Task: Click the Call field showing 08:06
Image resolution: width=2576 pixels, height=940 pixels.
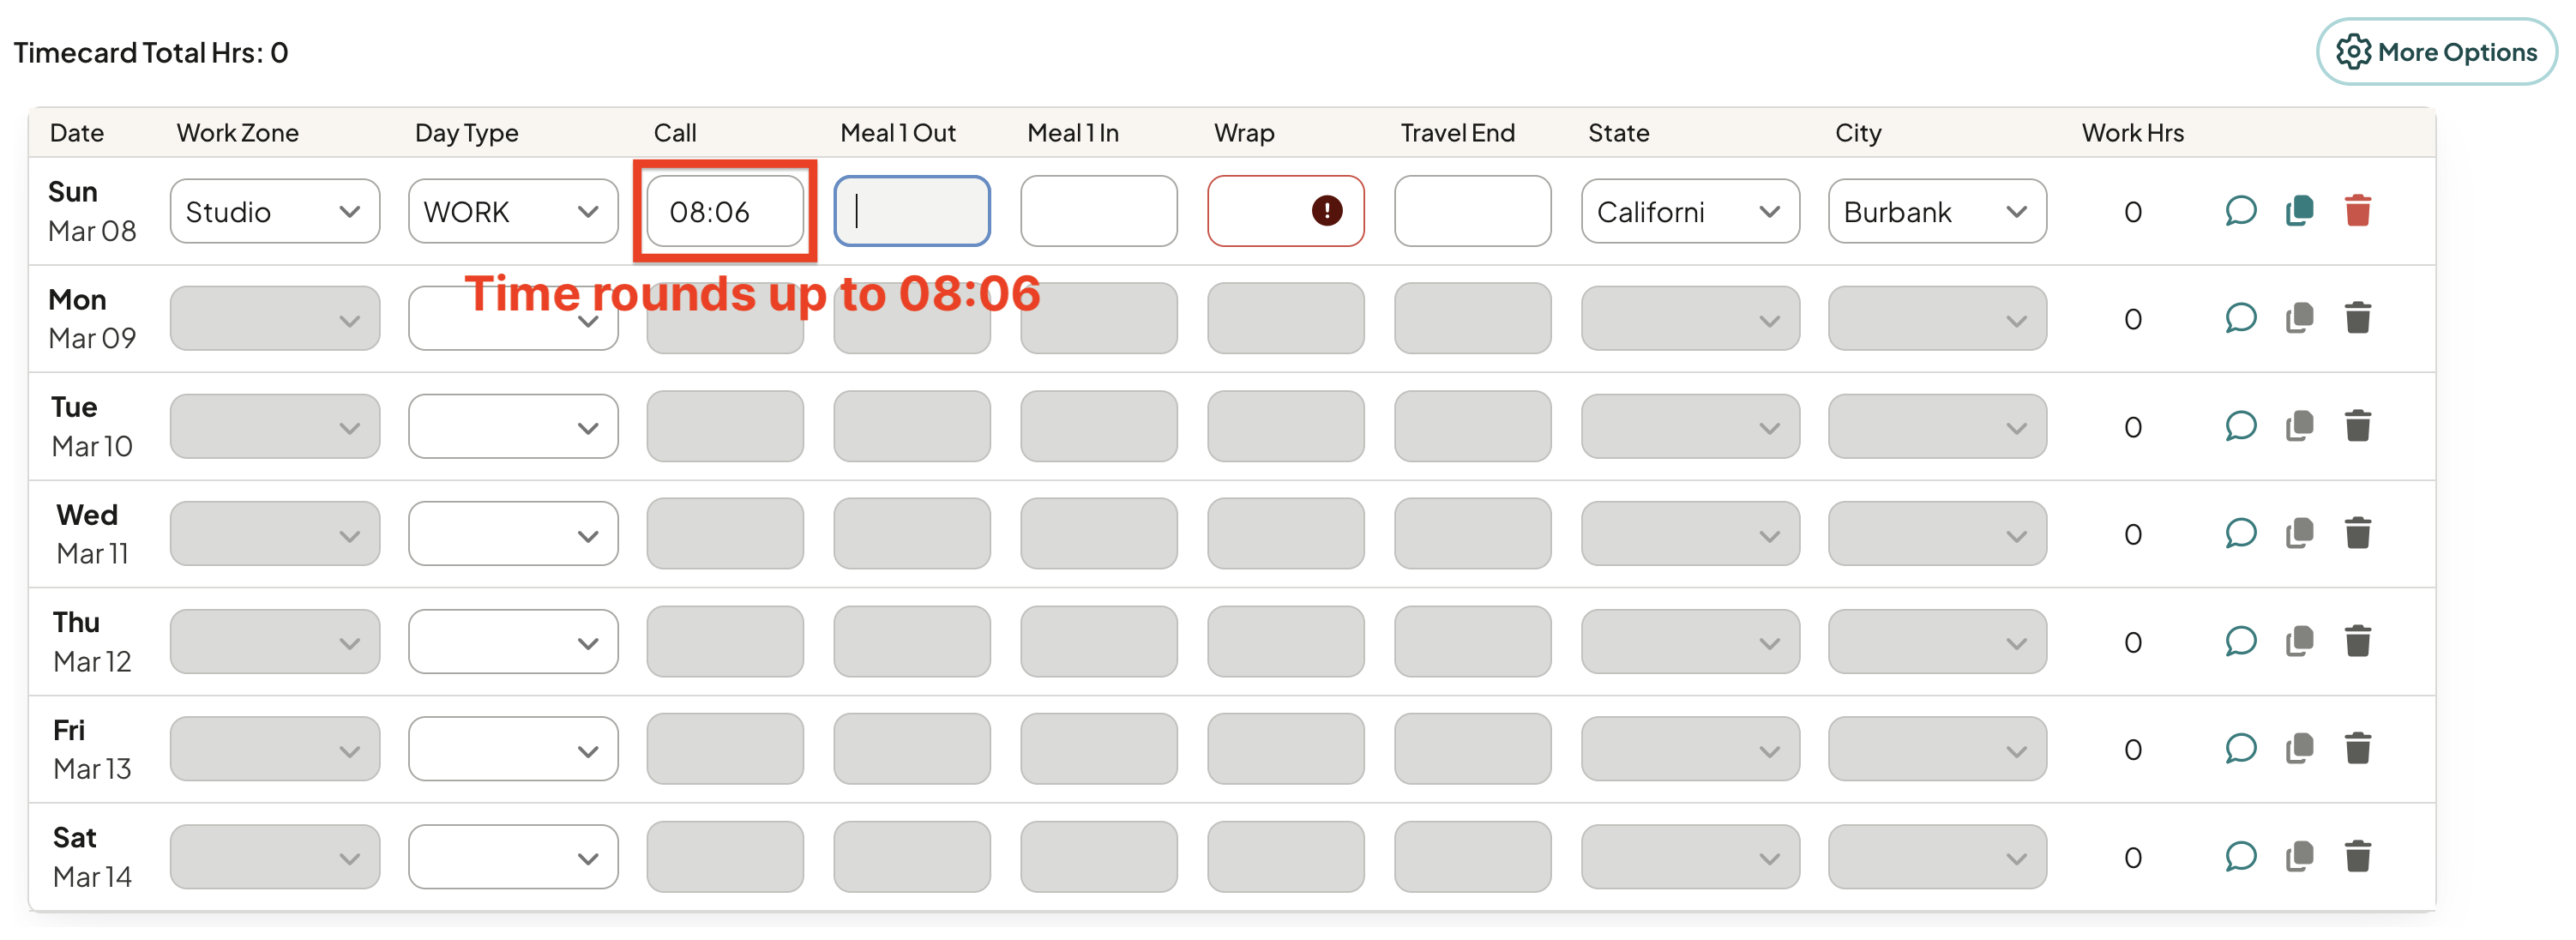Action: pos(725,211)
